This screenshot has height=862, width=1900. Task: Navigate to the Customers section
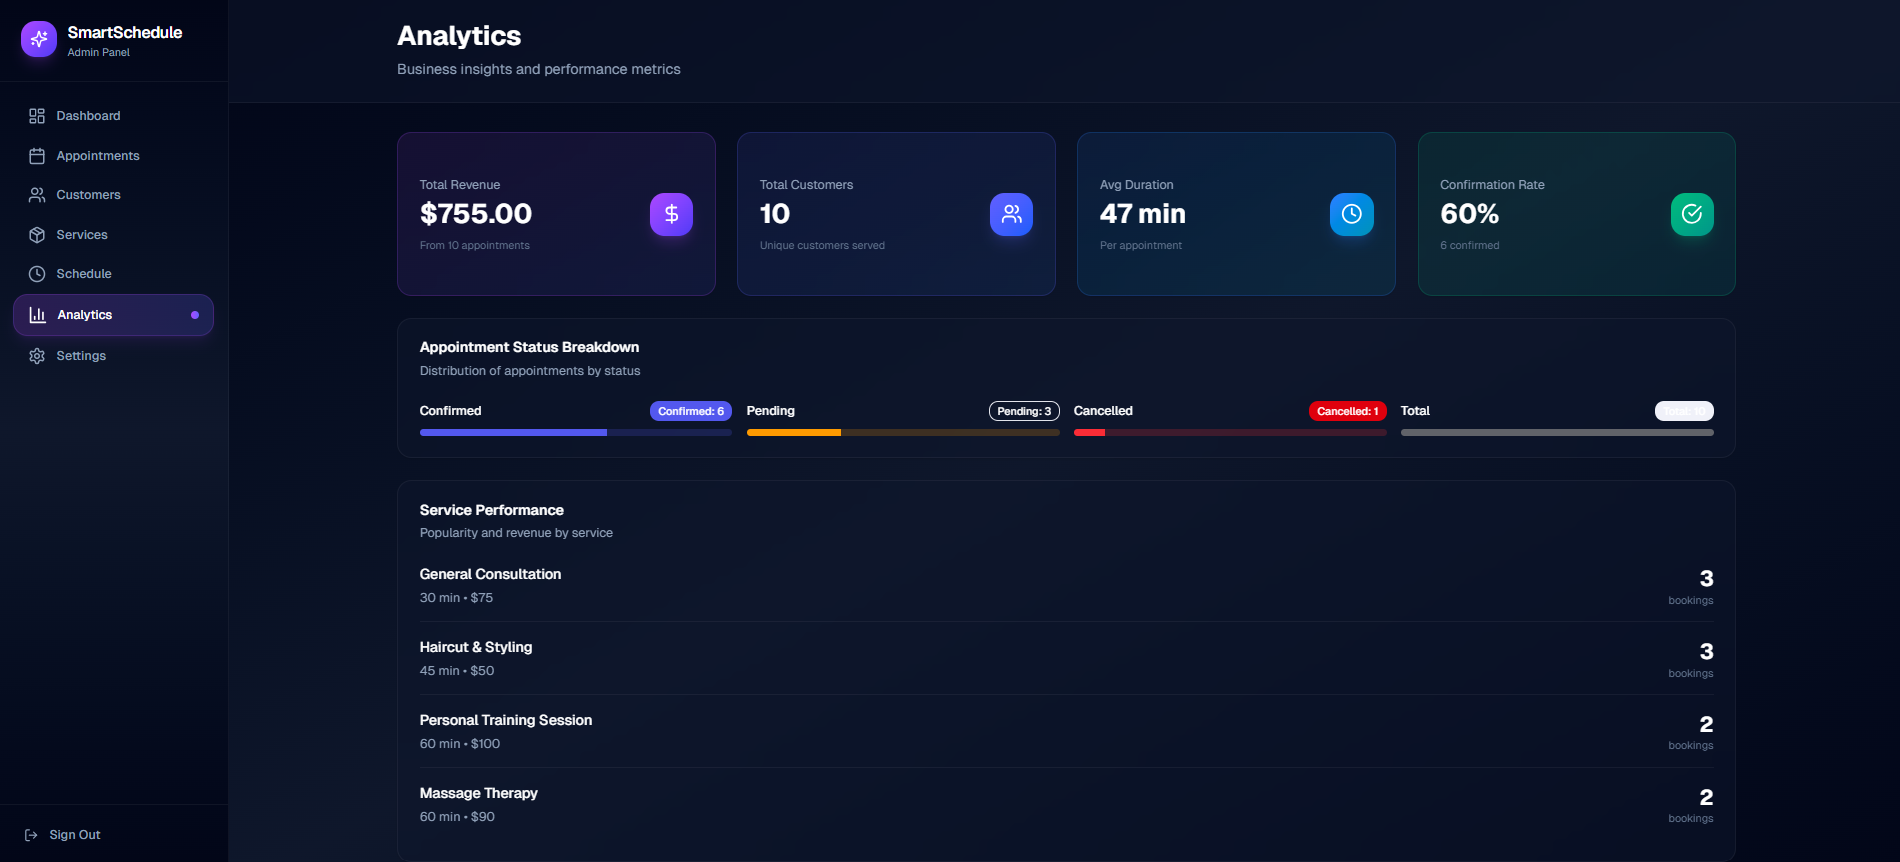click(88, 195)
